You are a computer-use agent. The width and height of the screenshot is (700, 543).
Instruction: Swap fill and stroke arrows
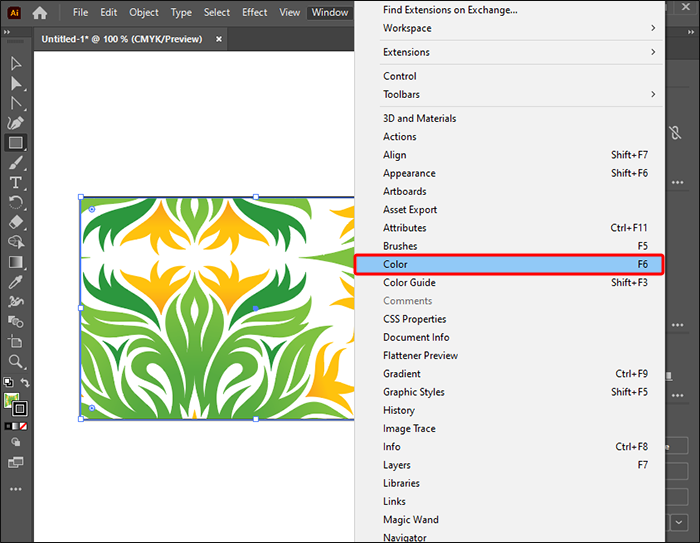click(x=25, y=383)
